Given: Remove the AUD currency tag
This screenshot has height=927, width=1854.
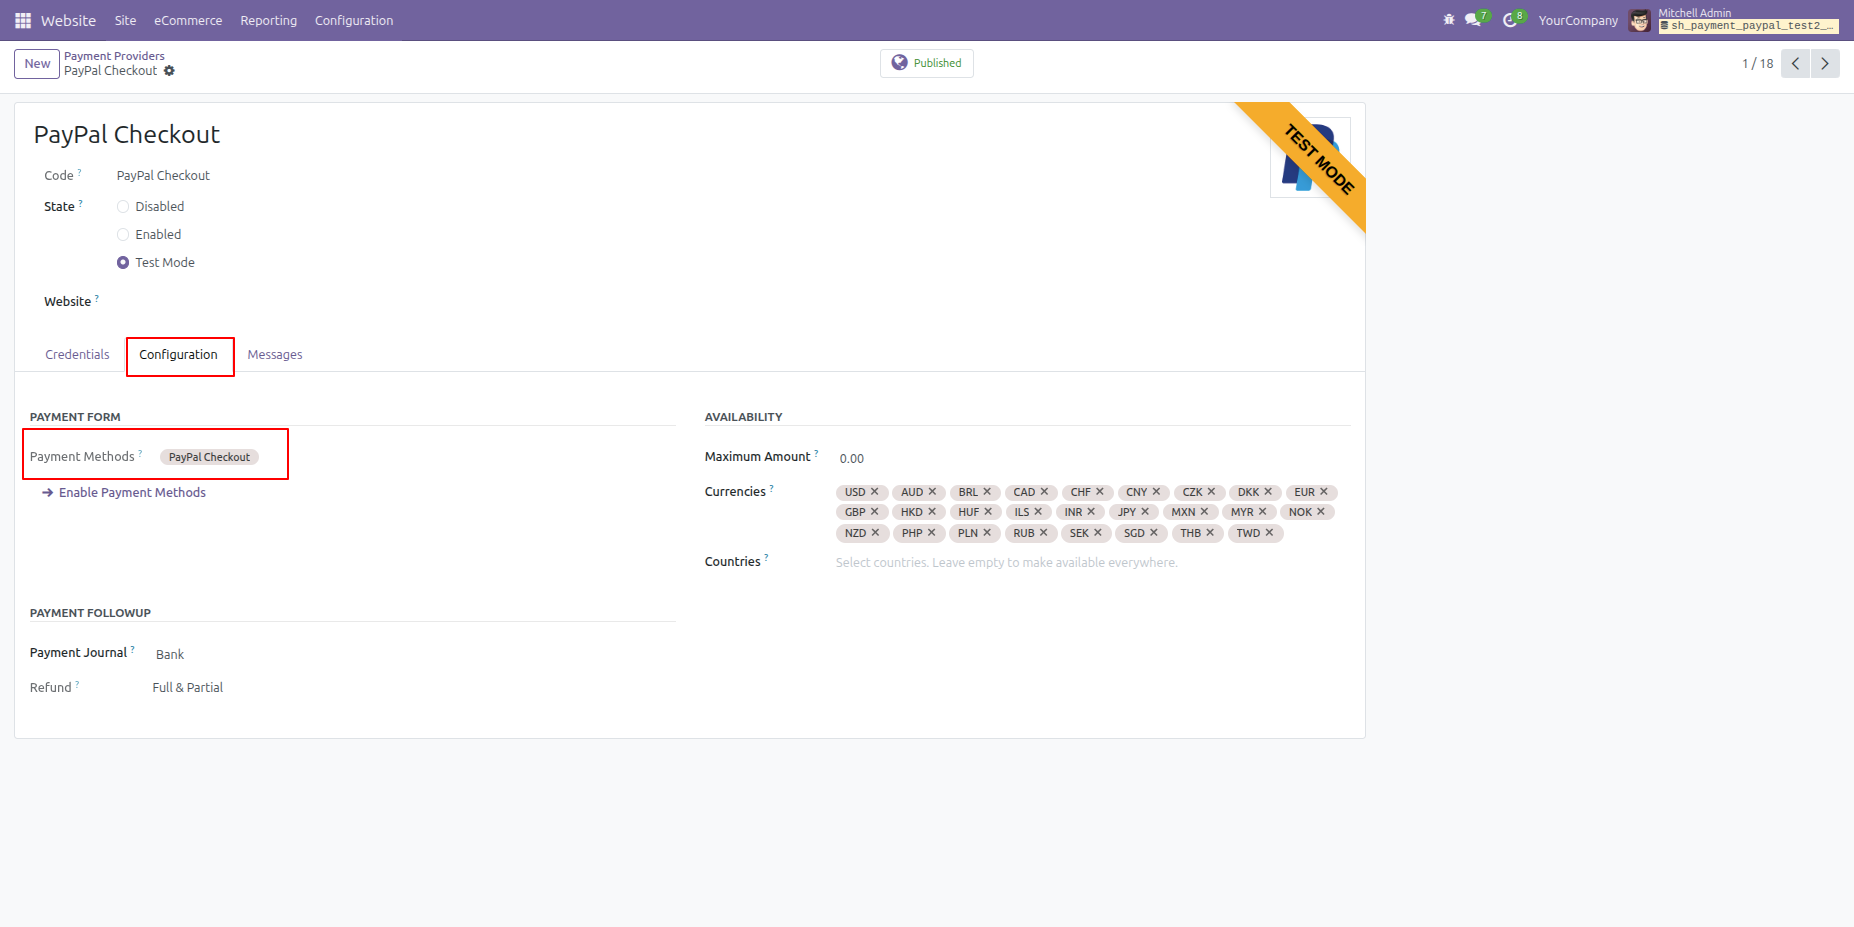Looking at the screenshot, I should pyautogui.click(x=932, y=492).
